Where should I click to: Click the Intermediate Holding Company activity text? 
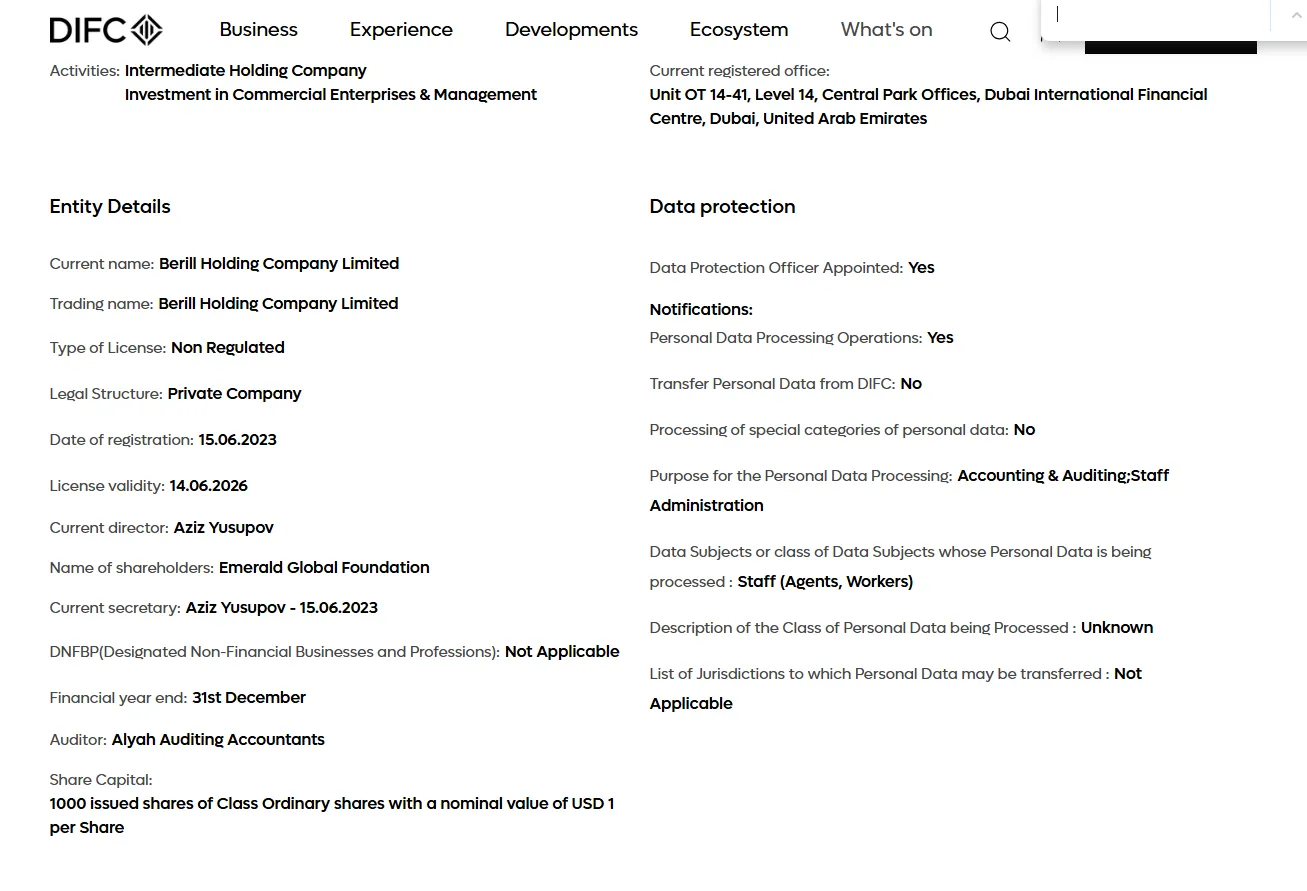[x=245, y=71]
